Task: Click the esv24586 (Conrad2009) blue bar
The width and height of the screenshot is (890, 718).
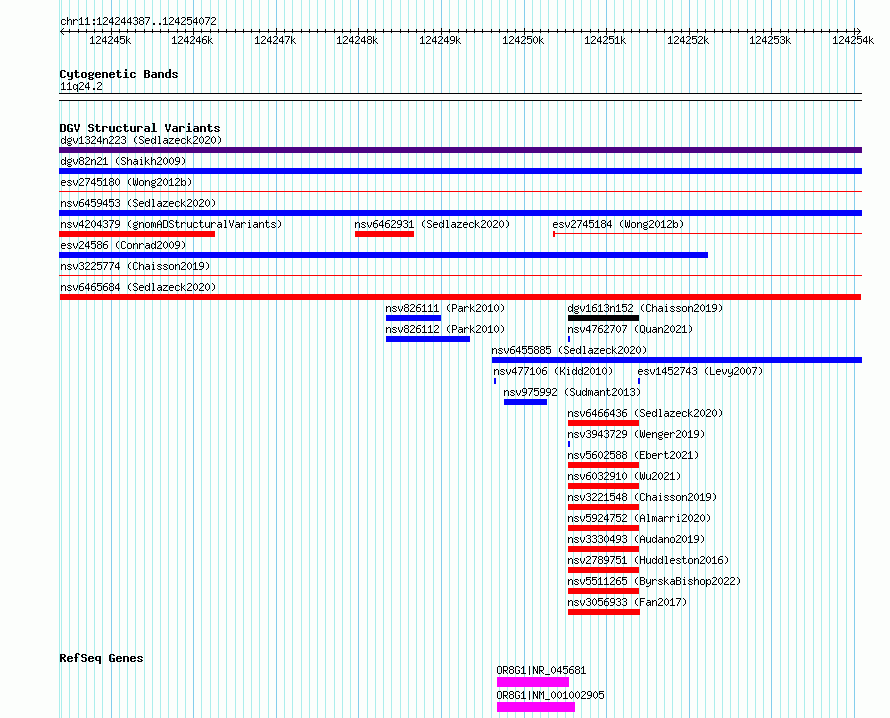Action: point(384,255)
